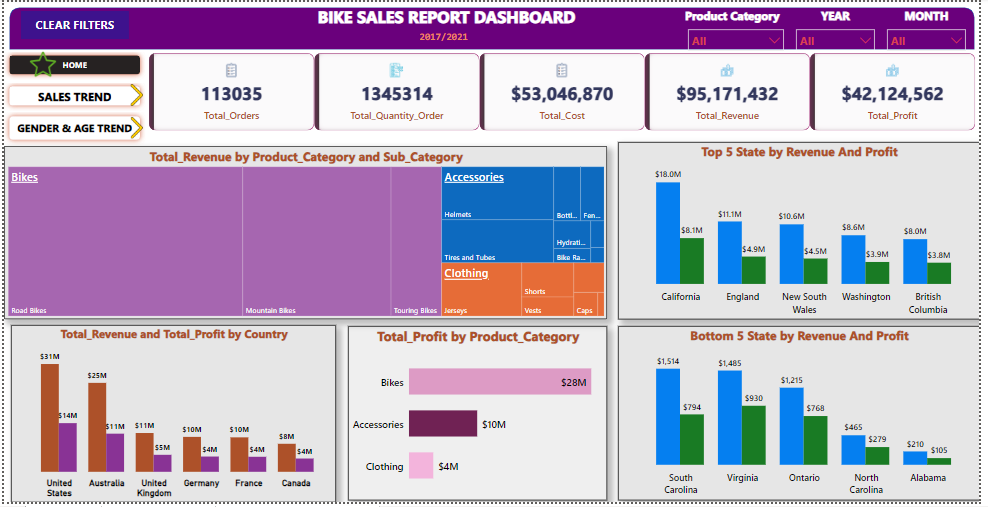This screenshot has width=988, height=507.
Task: Click the money icon above Total_Revenue
Action: [727, 71]
